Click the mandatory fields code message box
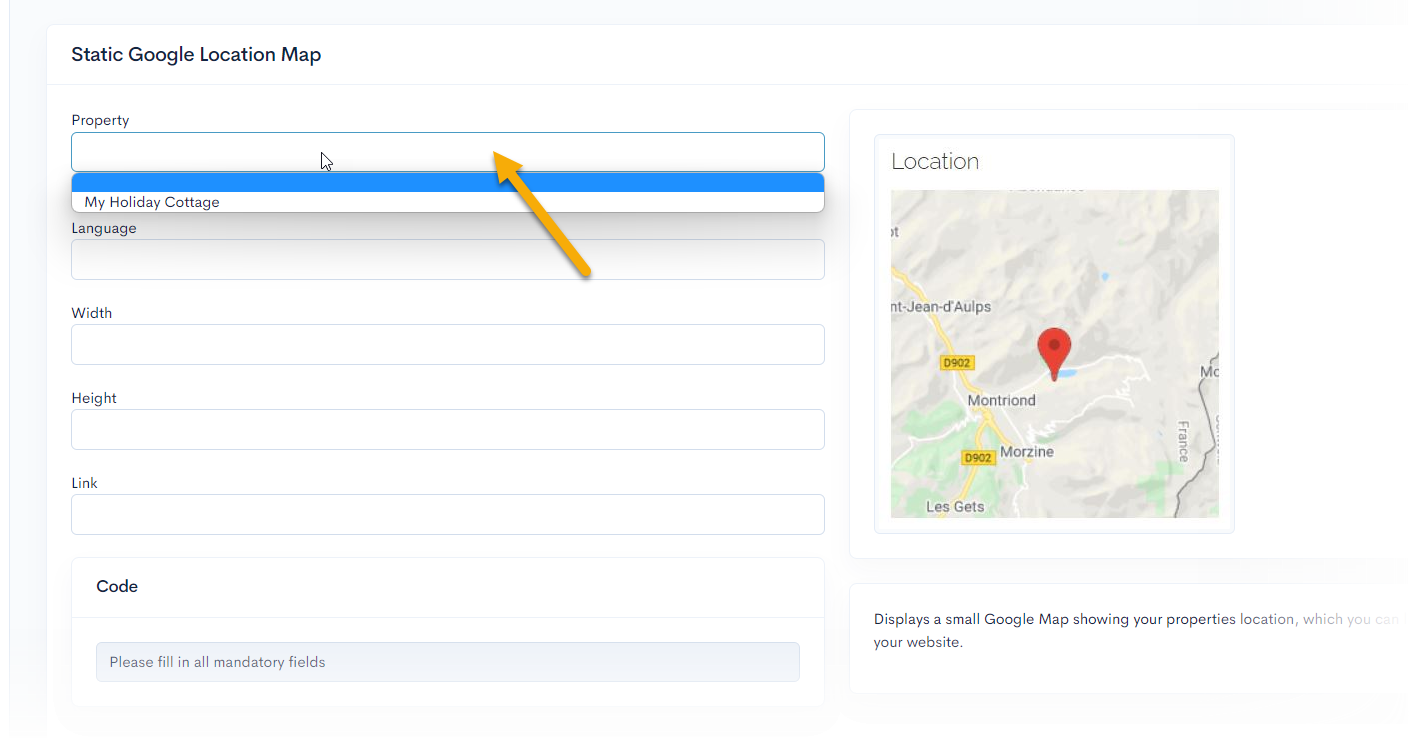1409x739 pixels. [x=447, y=662]
